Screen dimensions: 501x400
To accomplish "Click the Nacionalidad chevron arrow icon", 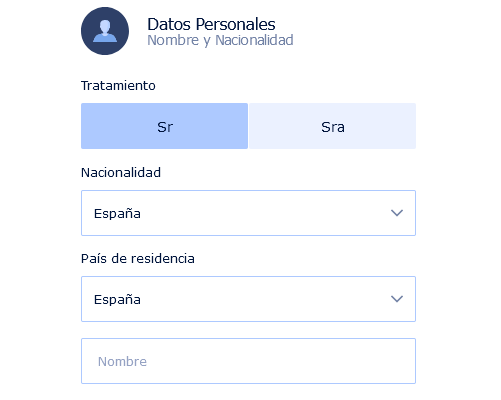I will click(x=397, y=213).
